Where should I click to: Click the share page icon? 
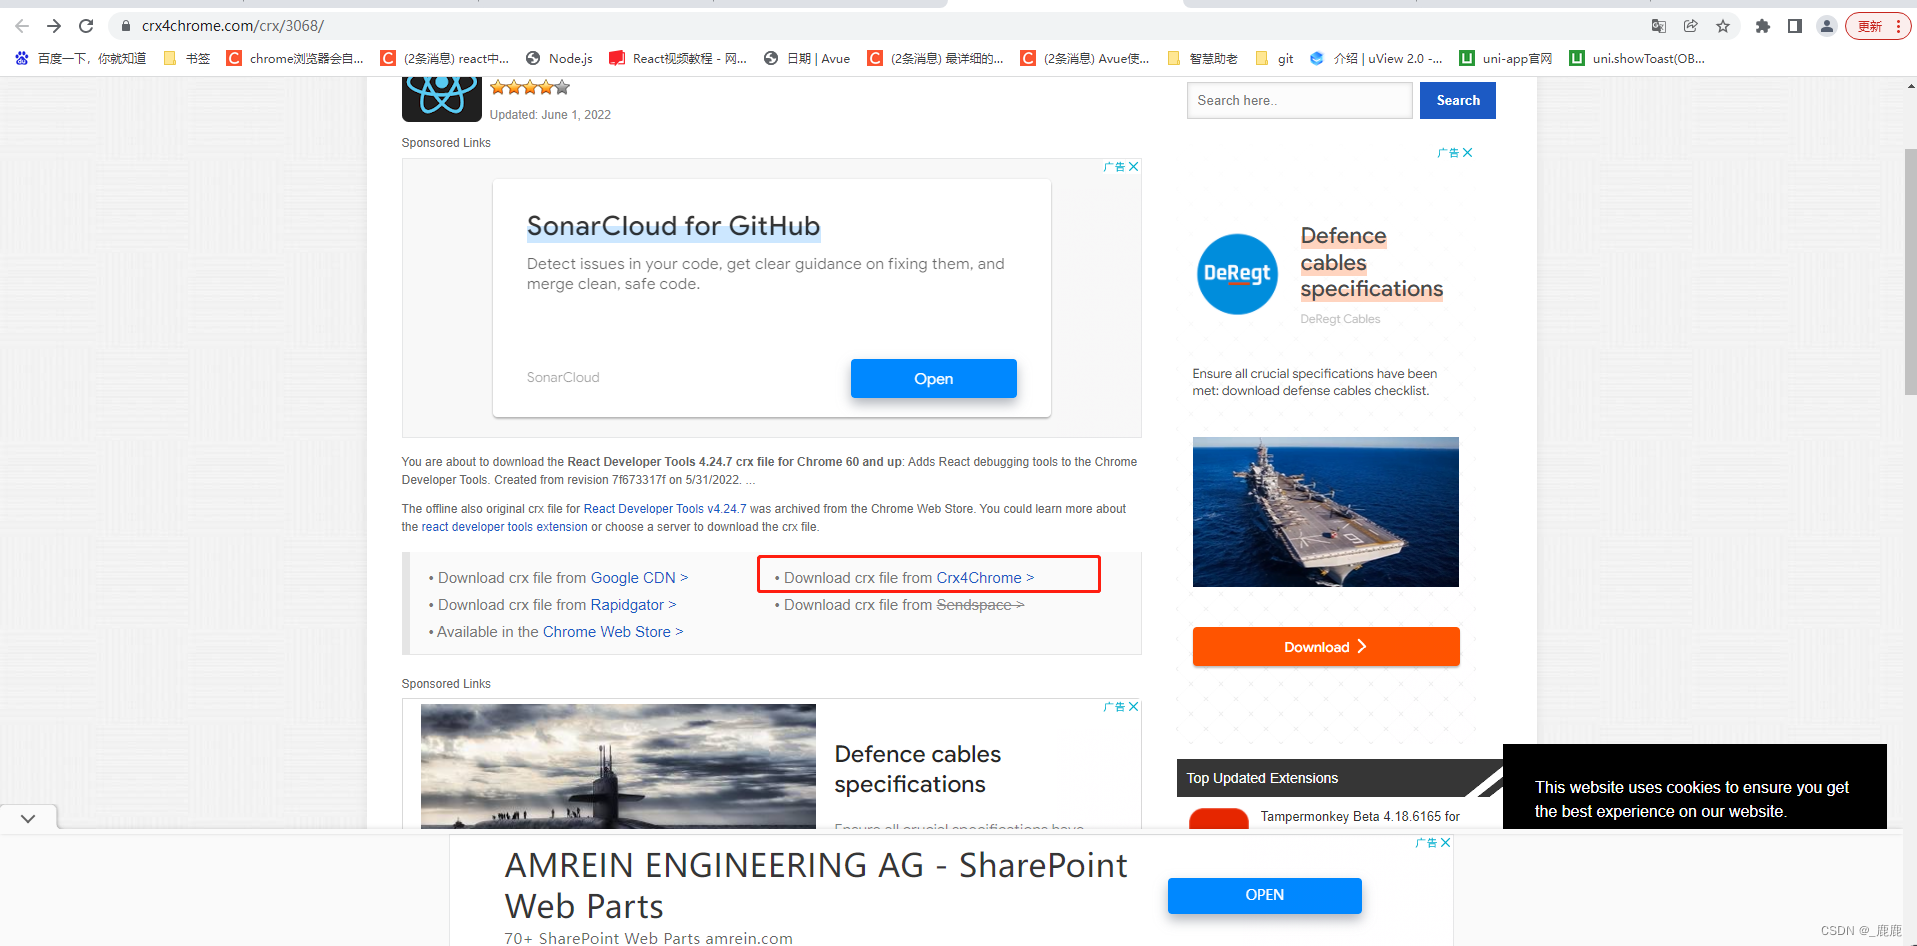pos(1691,26)
